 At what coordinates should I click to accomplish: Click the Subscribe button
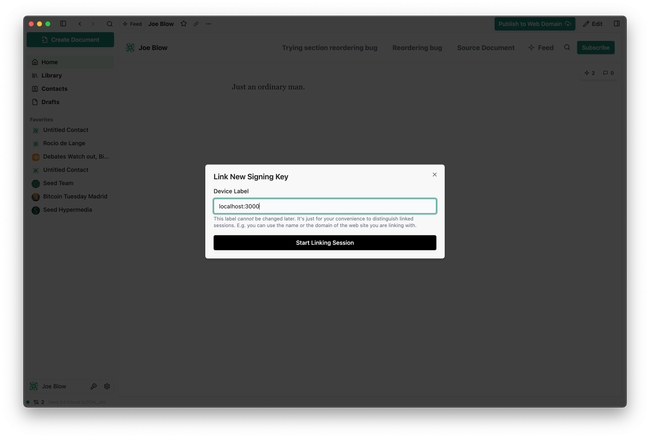coord(595,47)
